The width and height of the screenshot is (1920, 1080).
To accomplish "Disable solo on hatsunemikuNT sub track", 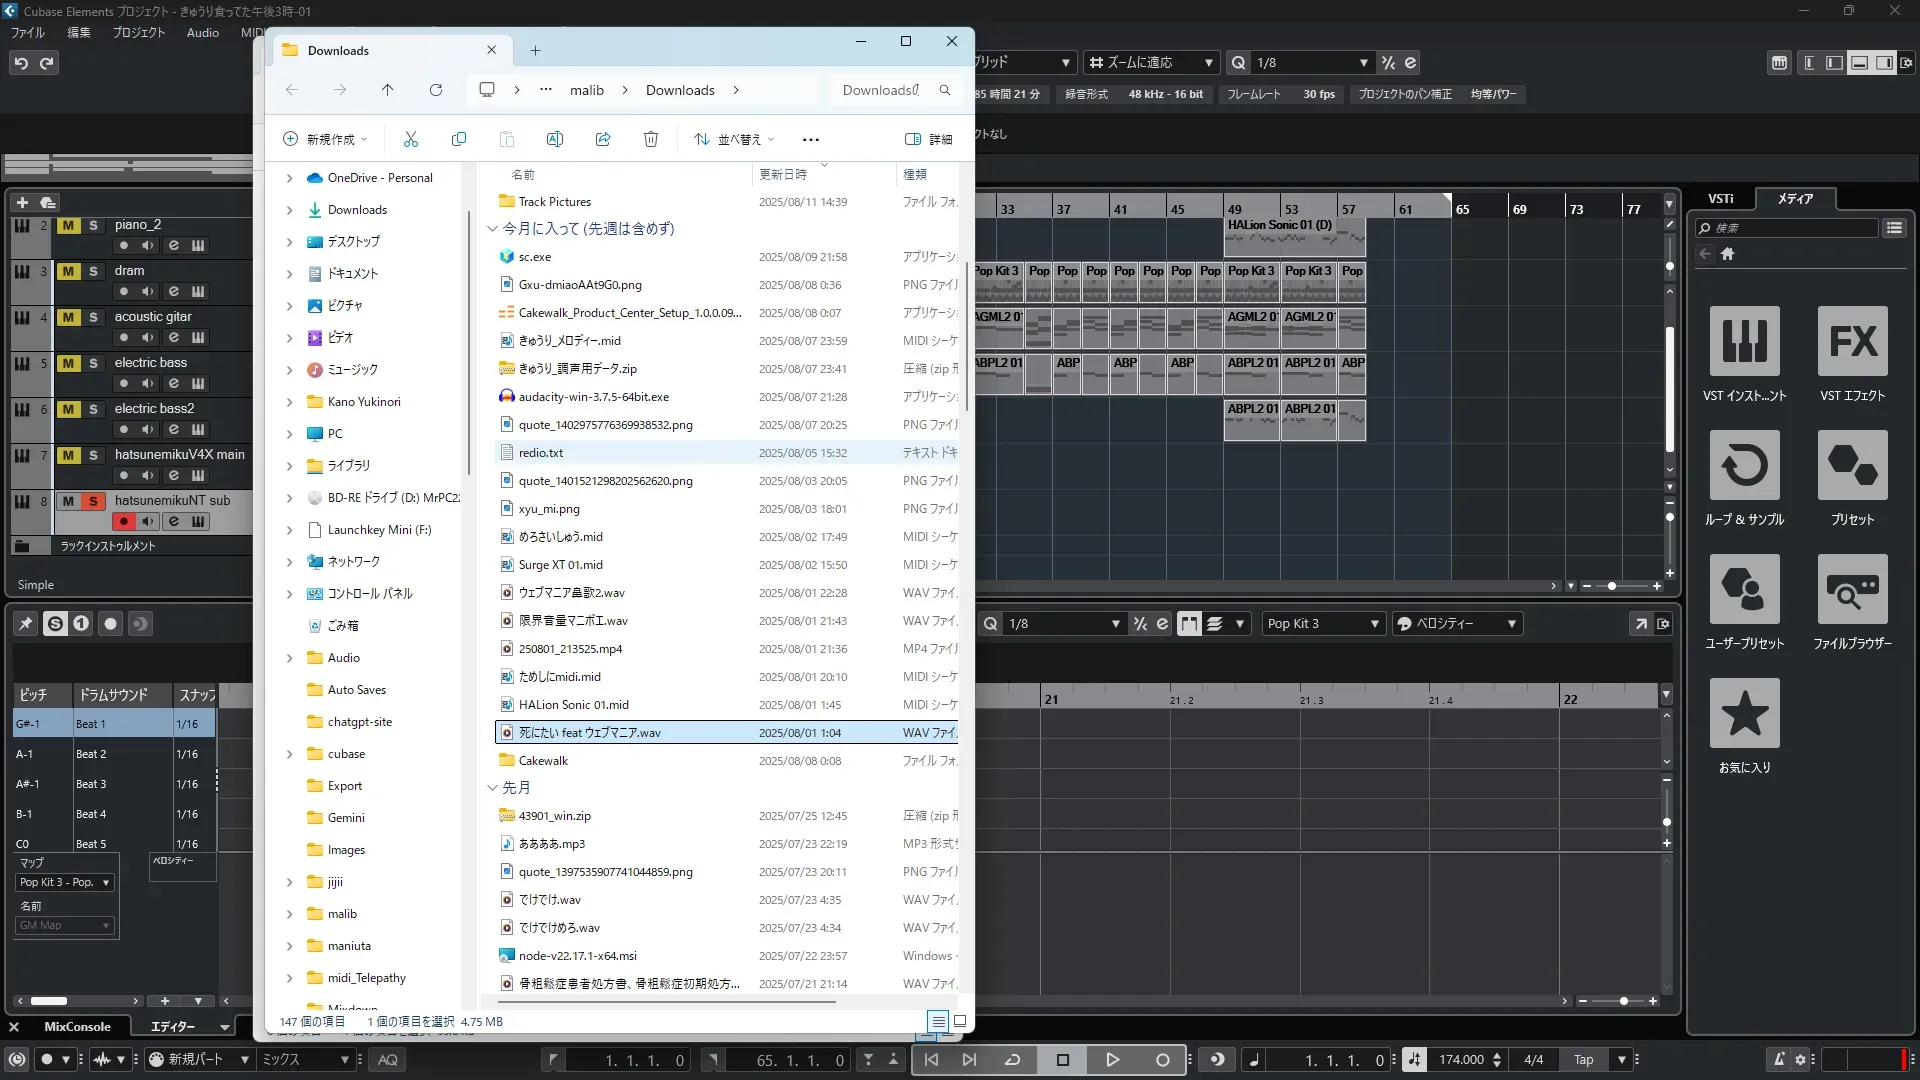I will [x=93, y=501].
